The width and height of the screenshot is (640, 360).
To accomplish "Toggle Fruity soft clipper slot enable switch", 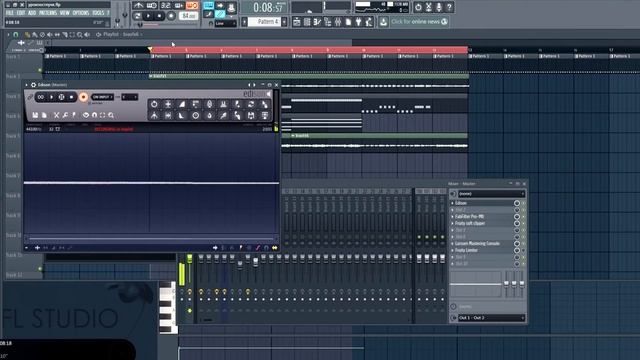I will click(x=524, y=223).
